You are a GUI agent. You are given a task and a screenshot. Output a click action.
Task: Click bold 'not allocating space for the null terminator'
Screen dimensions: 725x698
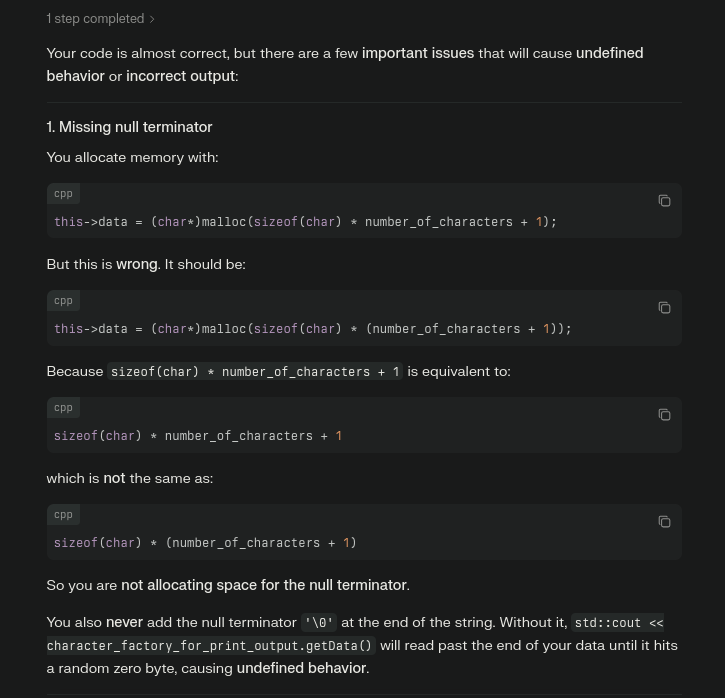pos(264,585)
